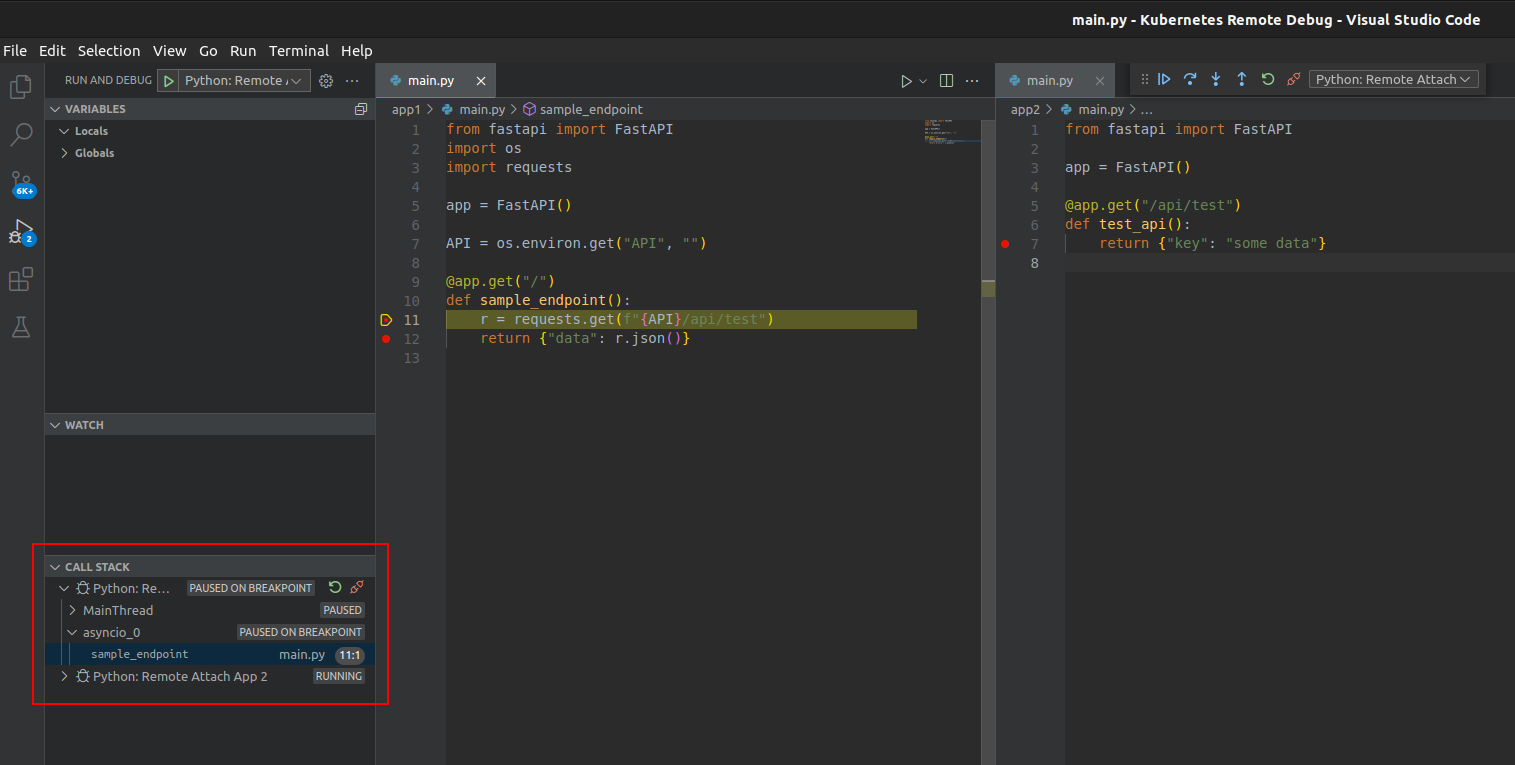Open the Edit menu

[52, 51]
